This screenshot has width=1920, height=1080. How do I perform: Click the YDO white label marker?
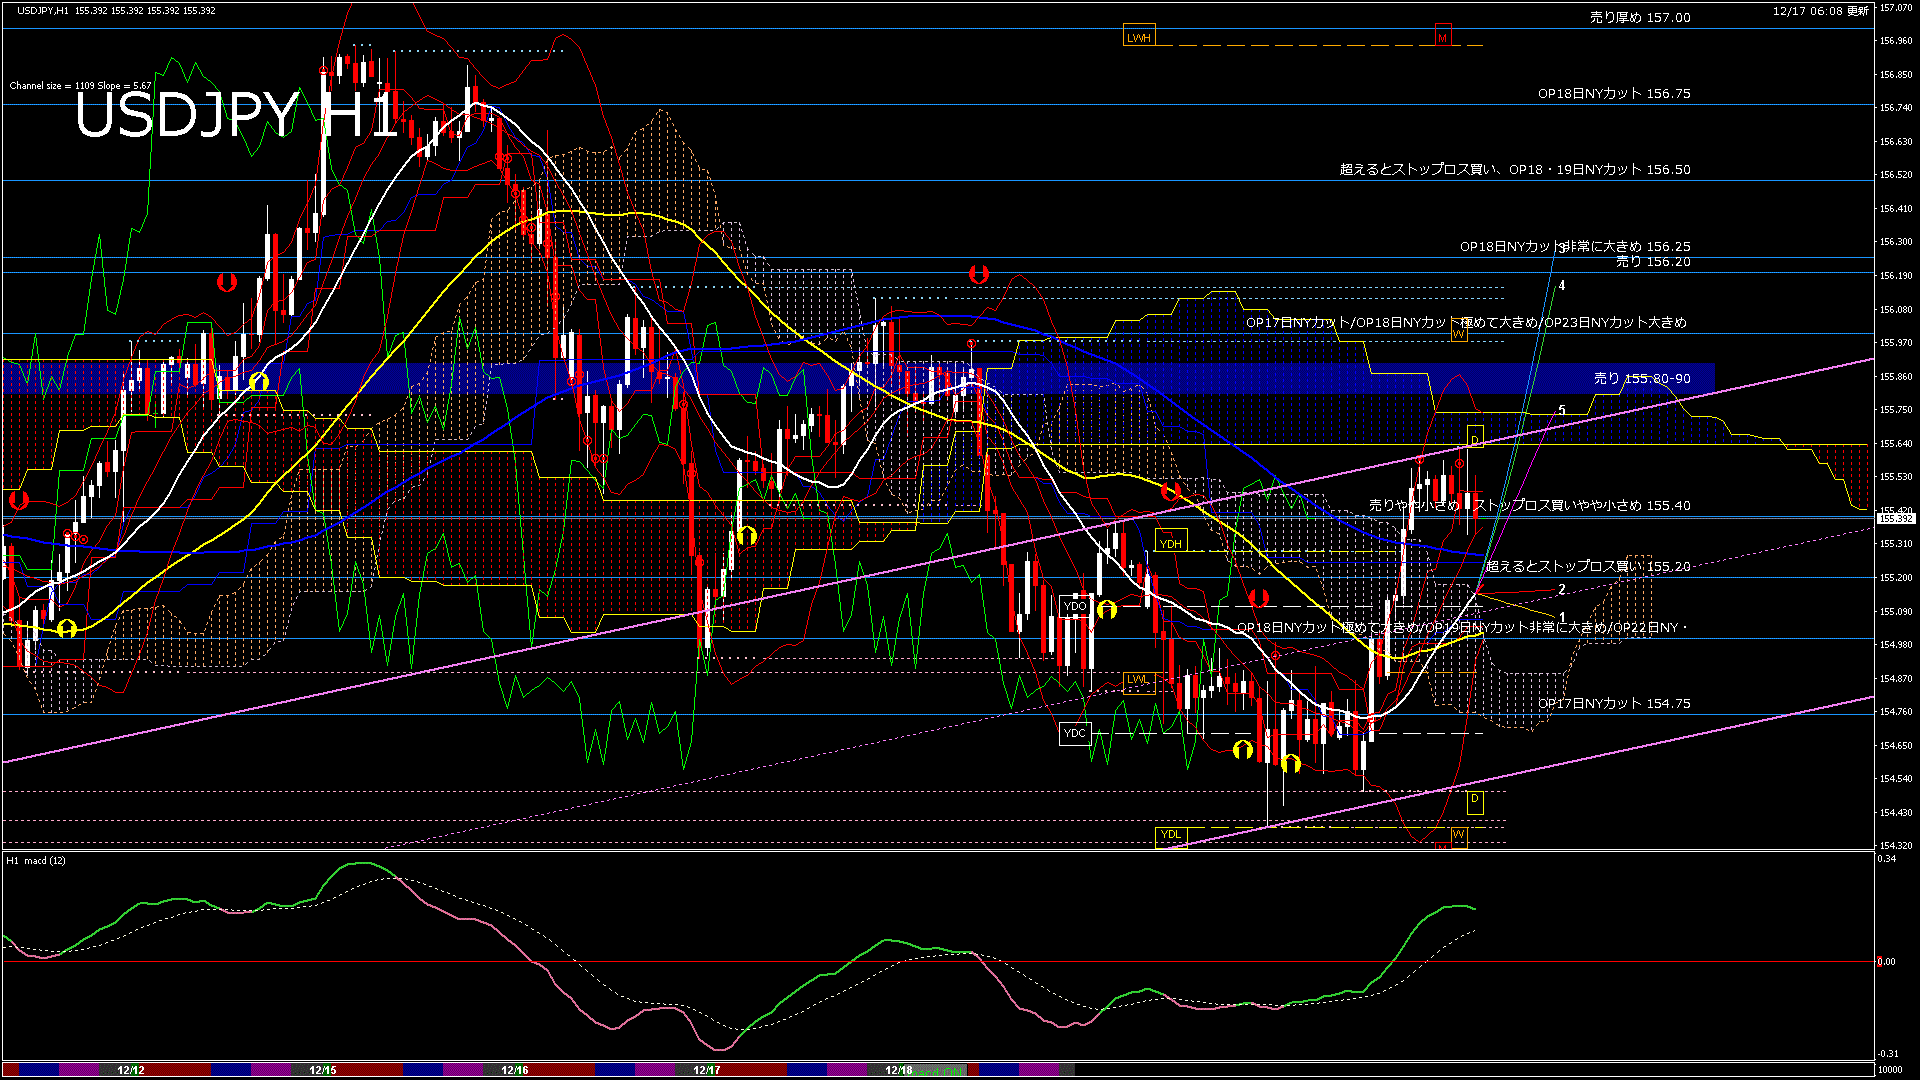click(1075, 606)
